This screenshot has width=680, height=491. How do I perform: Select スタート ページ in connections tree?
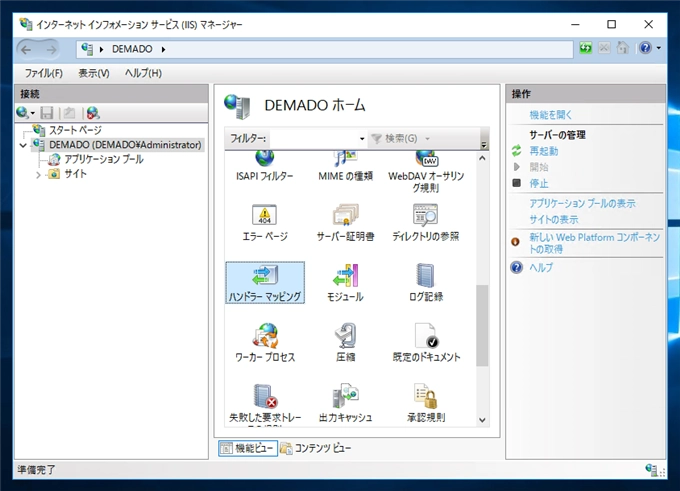(x=75, y=130)
